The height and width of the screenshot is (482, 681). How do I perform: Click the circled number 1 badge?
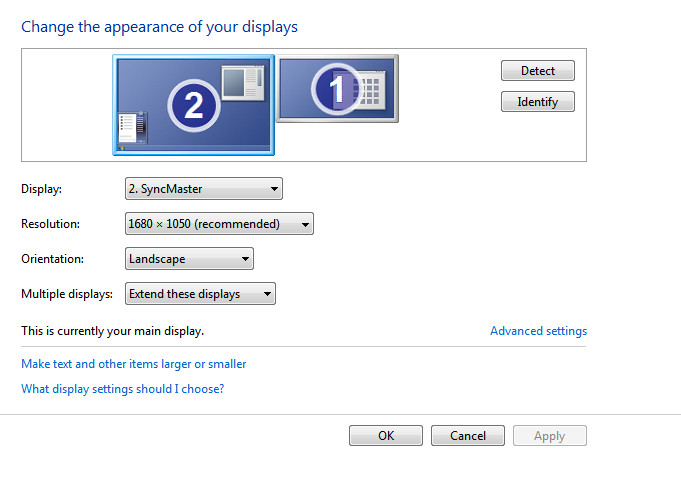pos(337,90)
